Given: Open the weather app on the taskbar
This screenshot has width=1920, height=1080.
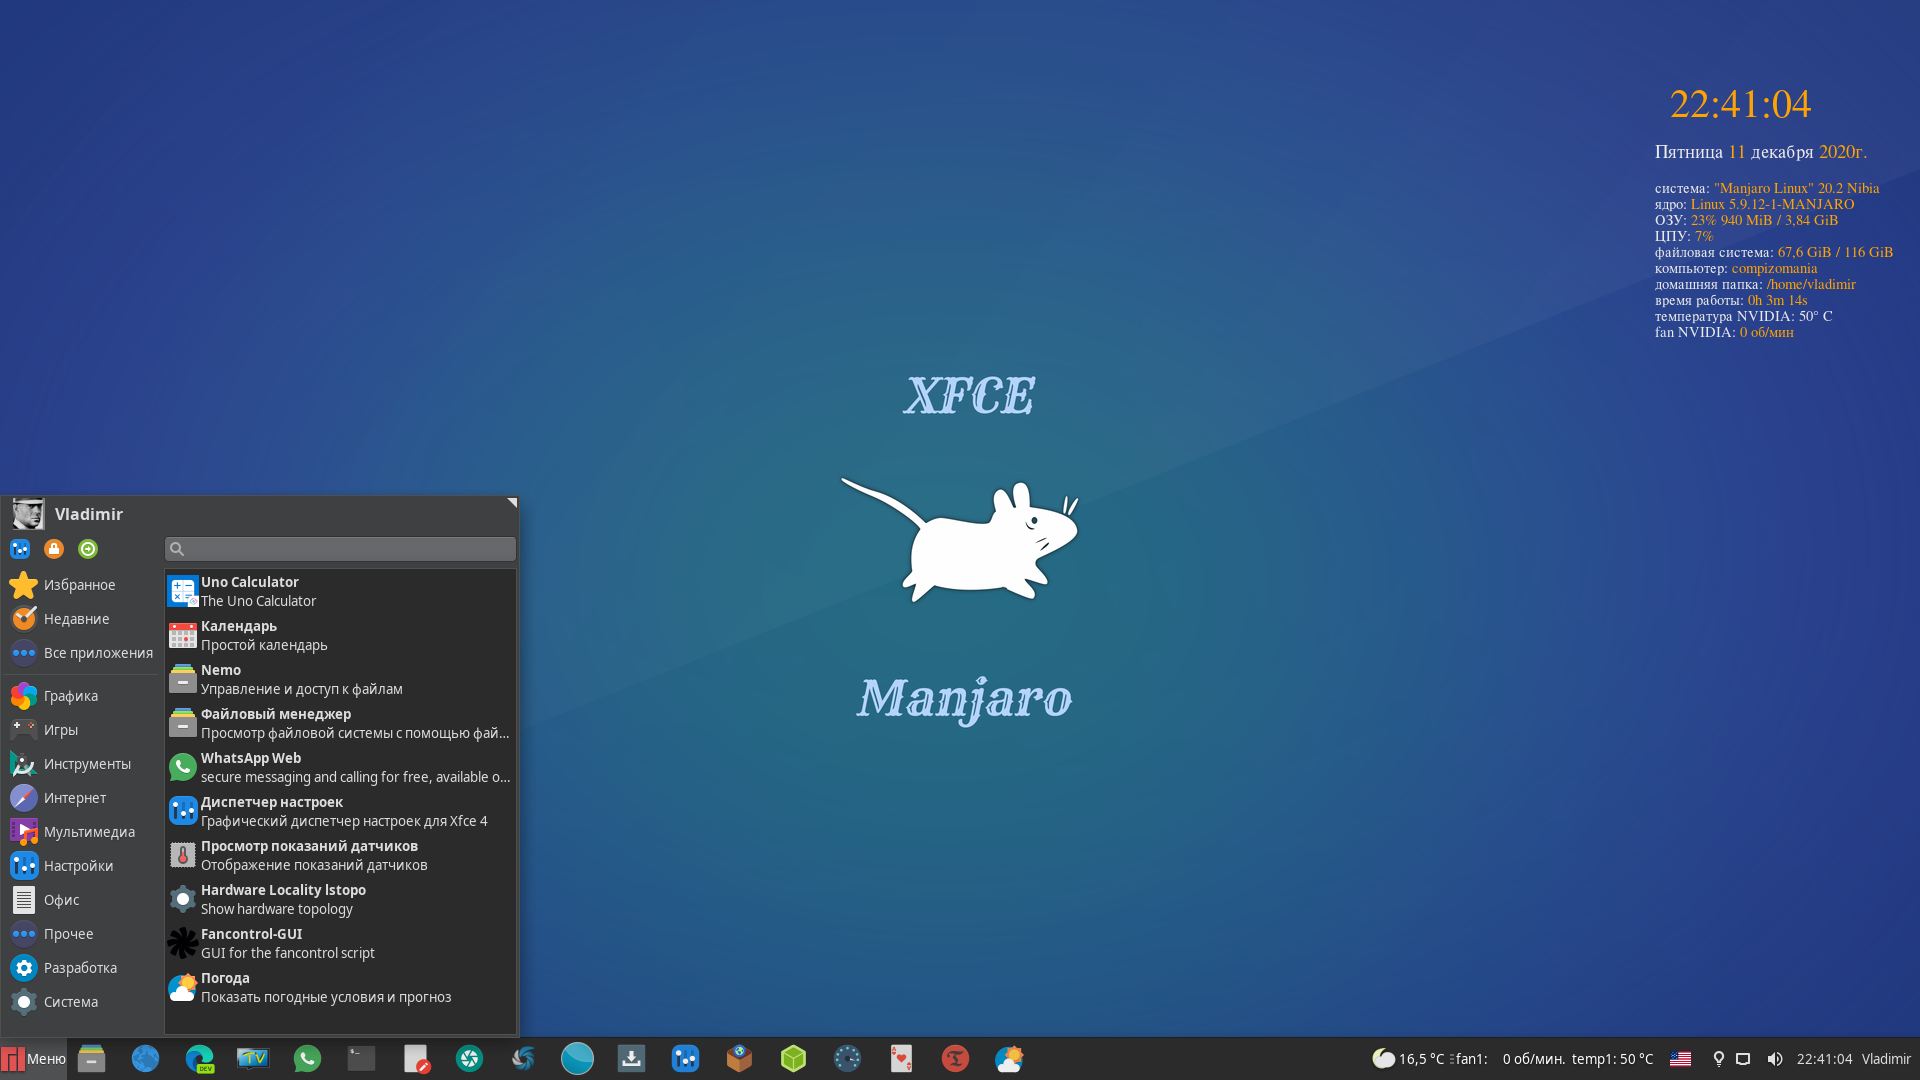Looking at the screenshot, I should point(1009,1058).
